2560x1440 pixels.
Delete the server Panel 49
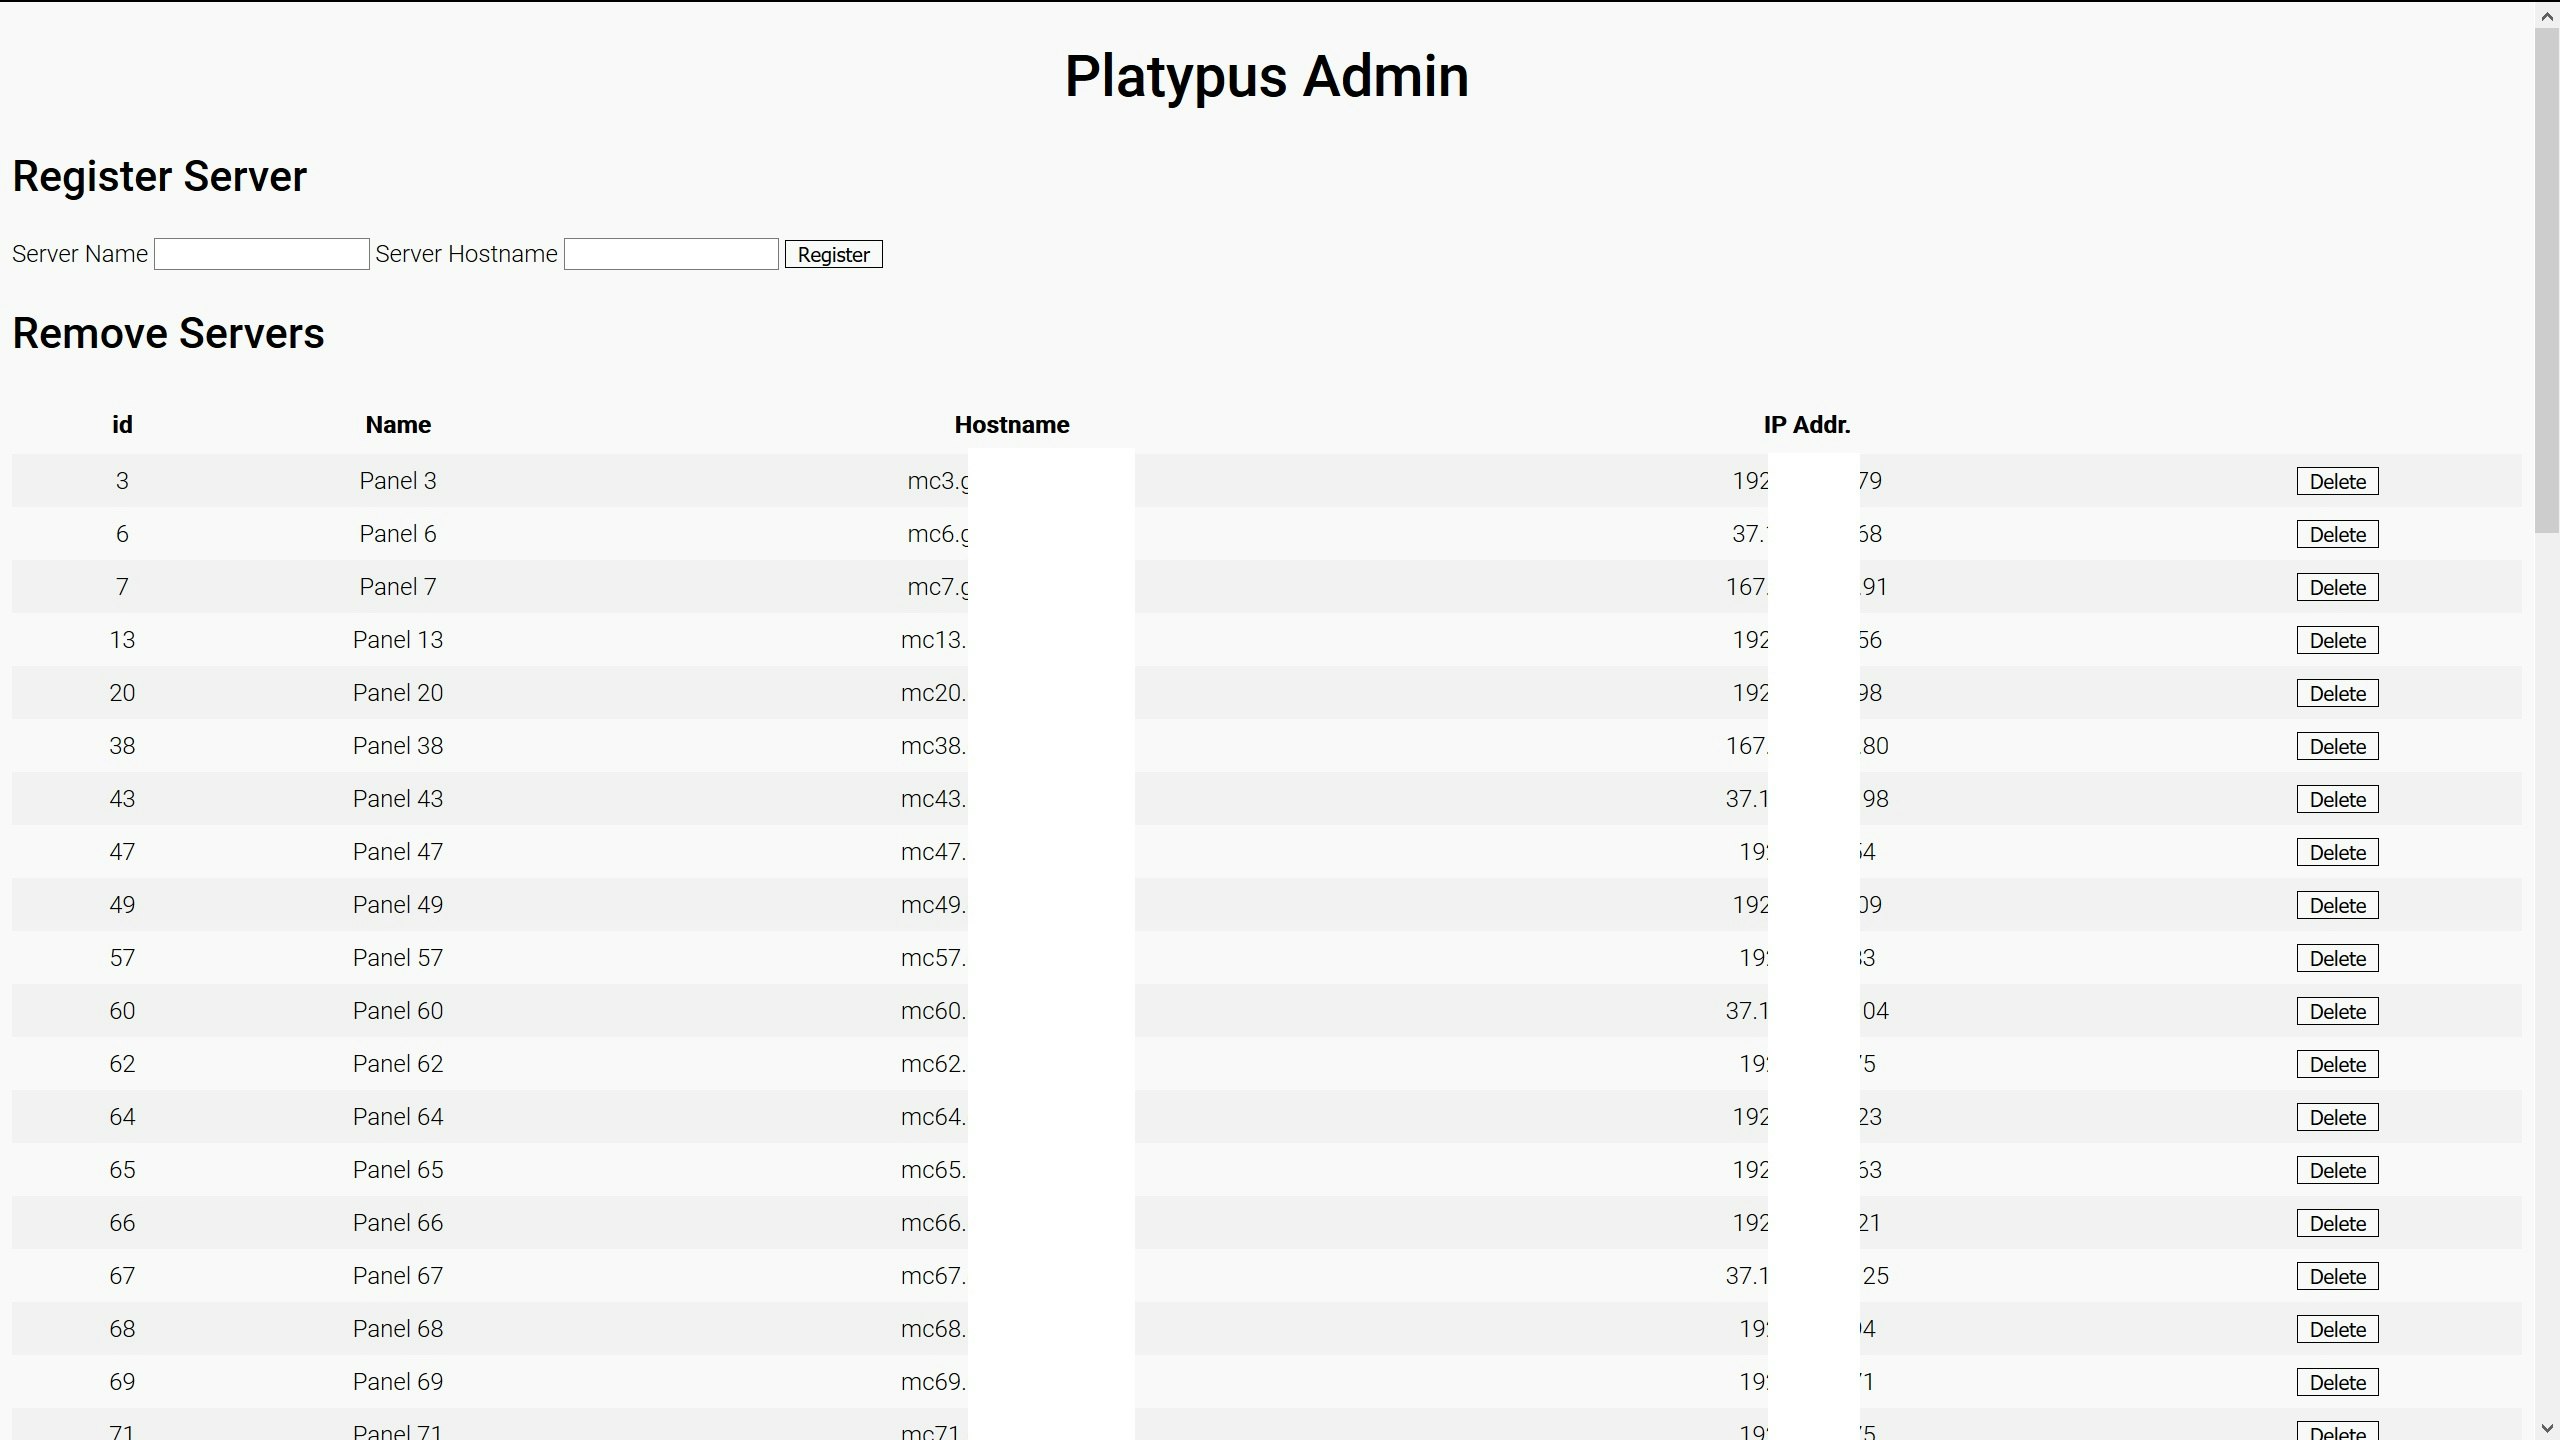pyautogui.click(x=2336, y=904)
